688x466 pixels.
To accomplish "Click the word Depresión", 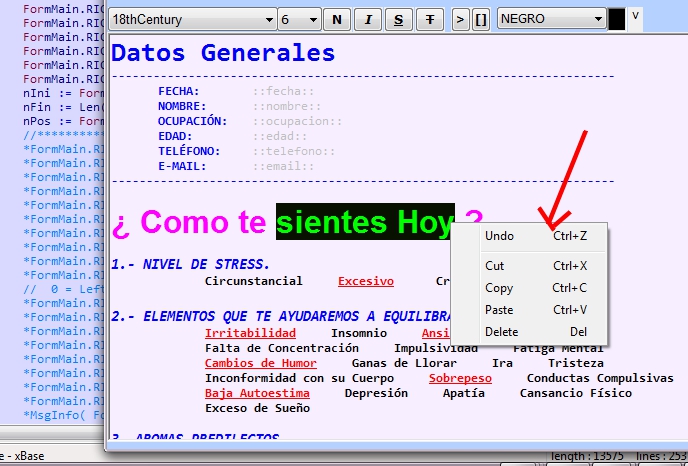I will pos(376,393).
